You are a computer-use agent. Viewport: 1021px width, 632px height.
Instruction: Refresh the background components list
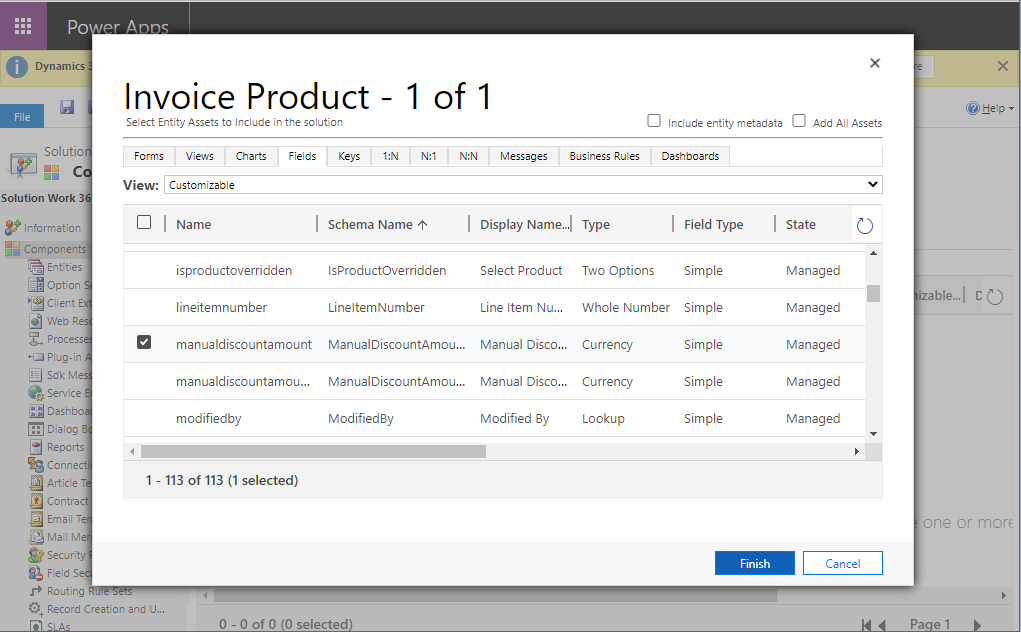(x=995, y=297)
